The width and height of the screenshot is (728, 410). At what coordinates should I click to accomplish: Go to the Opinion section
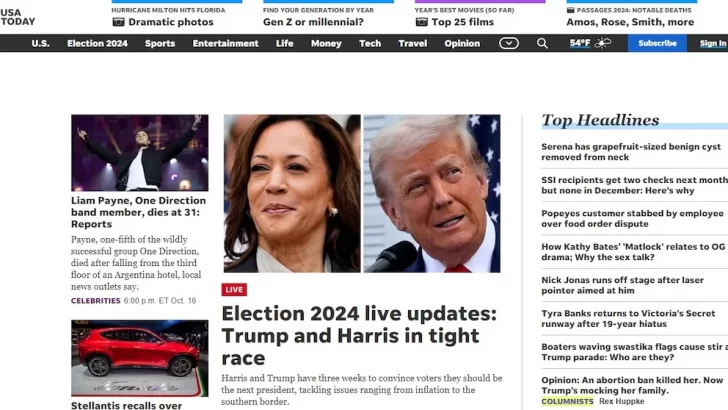click(x=462, y=43)
